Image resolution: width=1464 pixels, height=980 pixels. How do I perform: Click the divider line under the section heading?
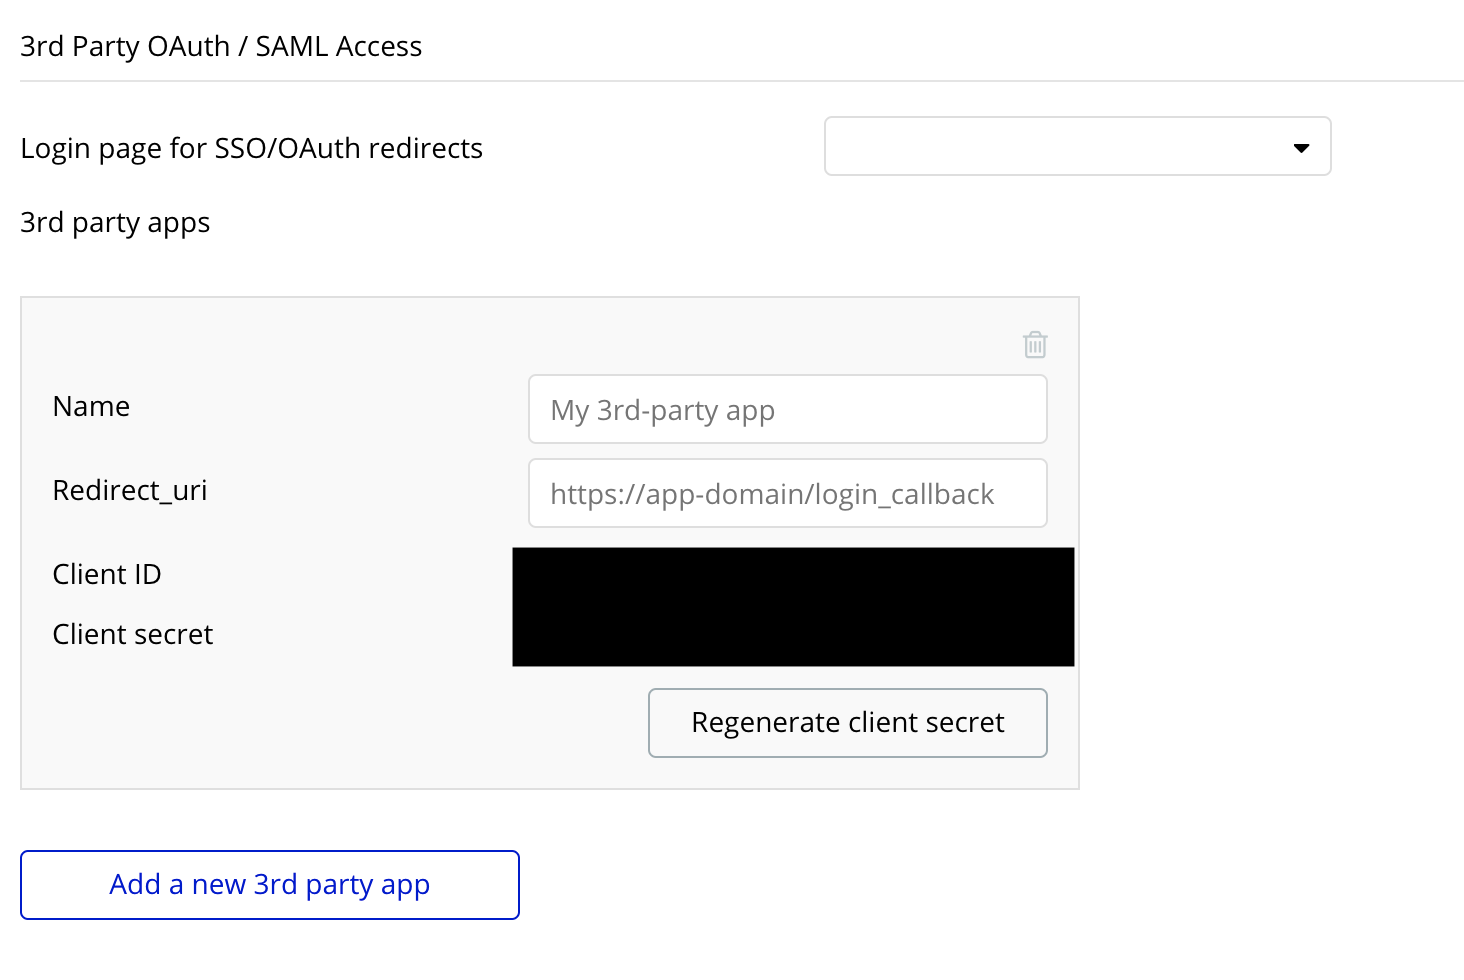pos(740,81)
